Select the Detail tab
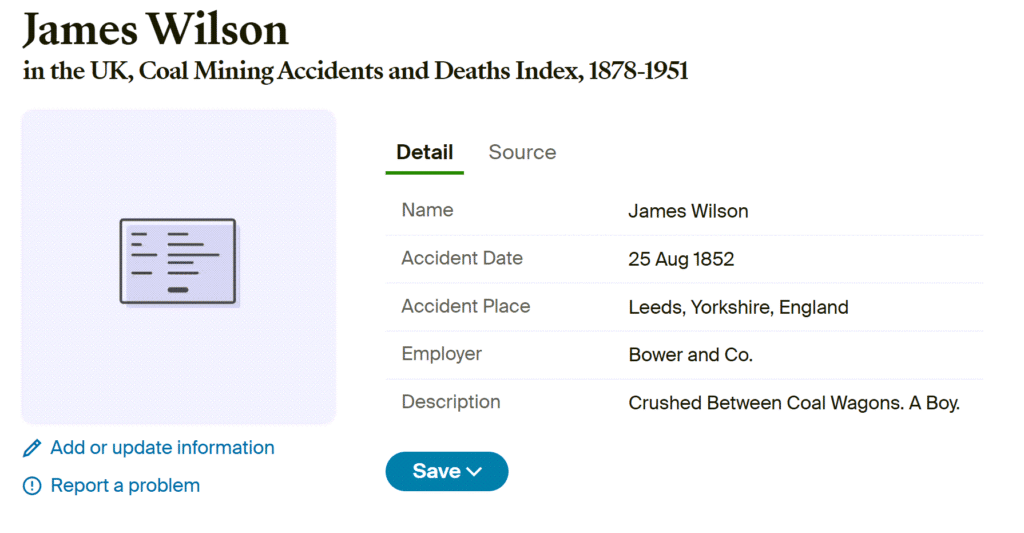This screenshot has width=1024, height=533. [424, 152]
